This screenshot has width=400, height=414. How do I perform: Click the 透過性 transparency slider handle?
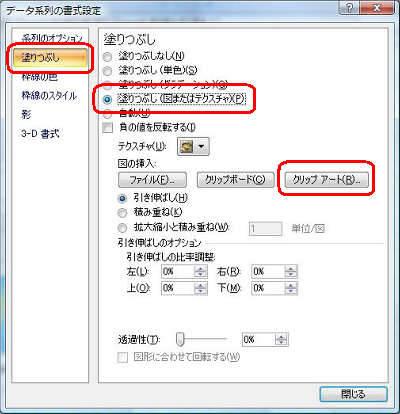[180, 339]
